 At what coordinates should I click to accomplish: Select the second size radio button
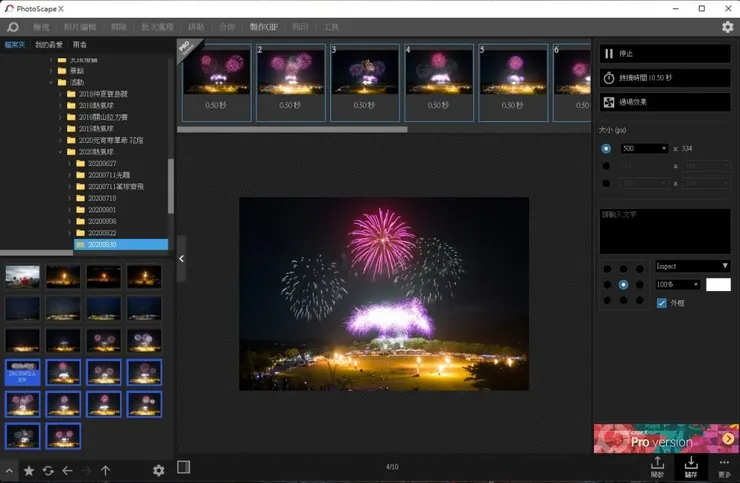click(x=606, y=166)
